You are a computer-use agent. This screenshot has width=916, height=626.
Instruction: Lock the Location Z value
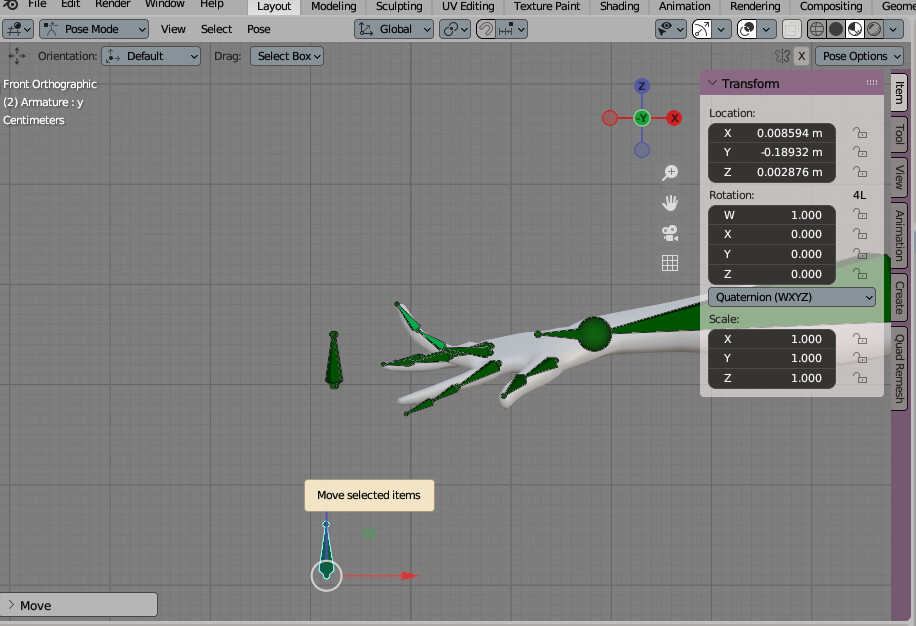pyautogui.click(x=860, y=172)
